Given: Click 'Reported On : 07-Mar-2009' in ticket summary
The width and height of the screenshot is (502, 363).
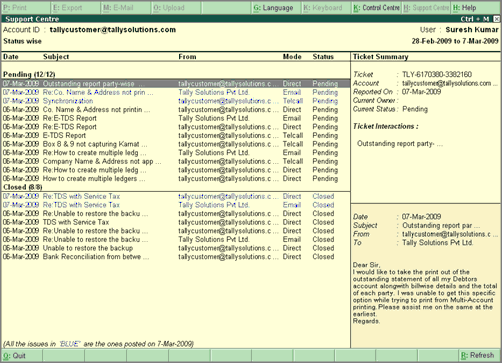Looking at the screenshot, I should (x=397, y=92).
